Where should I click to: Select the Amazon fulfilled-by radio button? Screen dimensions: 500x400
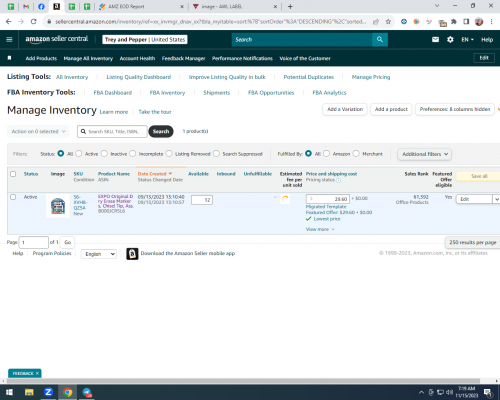coord(326,153)
